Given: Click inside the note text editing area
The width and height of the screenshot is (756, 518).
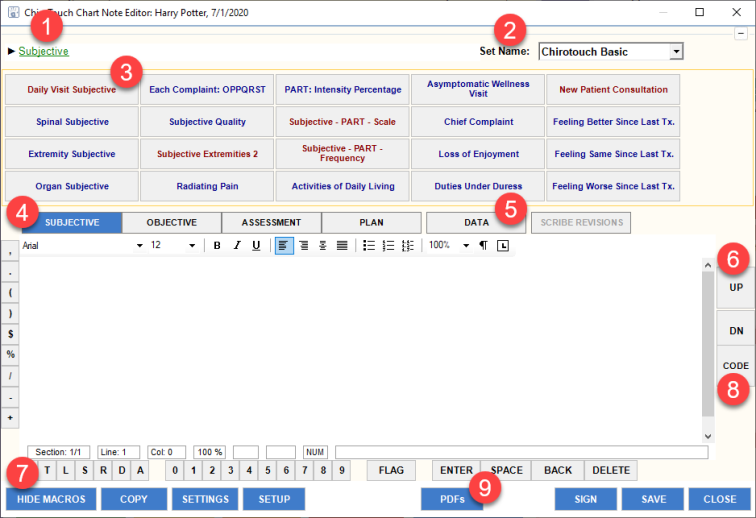Looking at the screenshot, I should coord(361,350).
